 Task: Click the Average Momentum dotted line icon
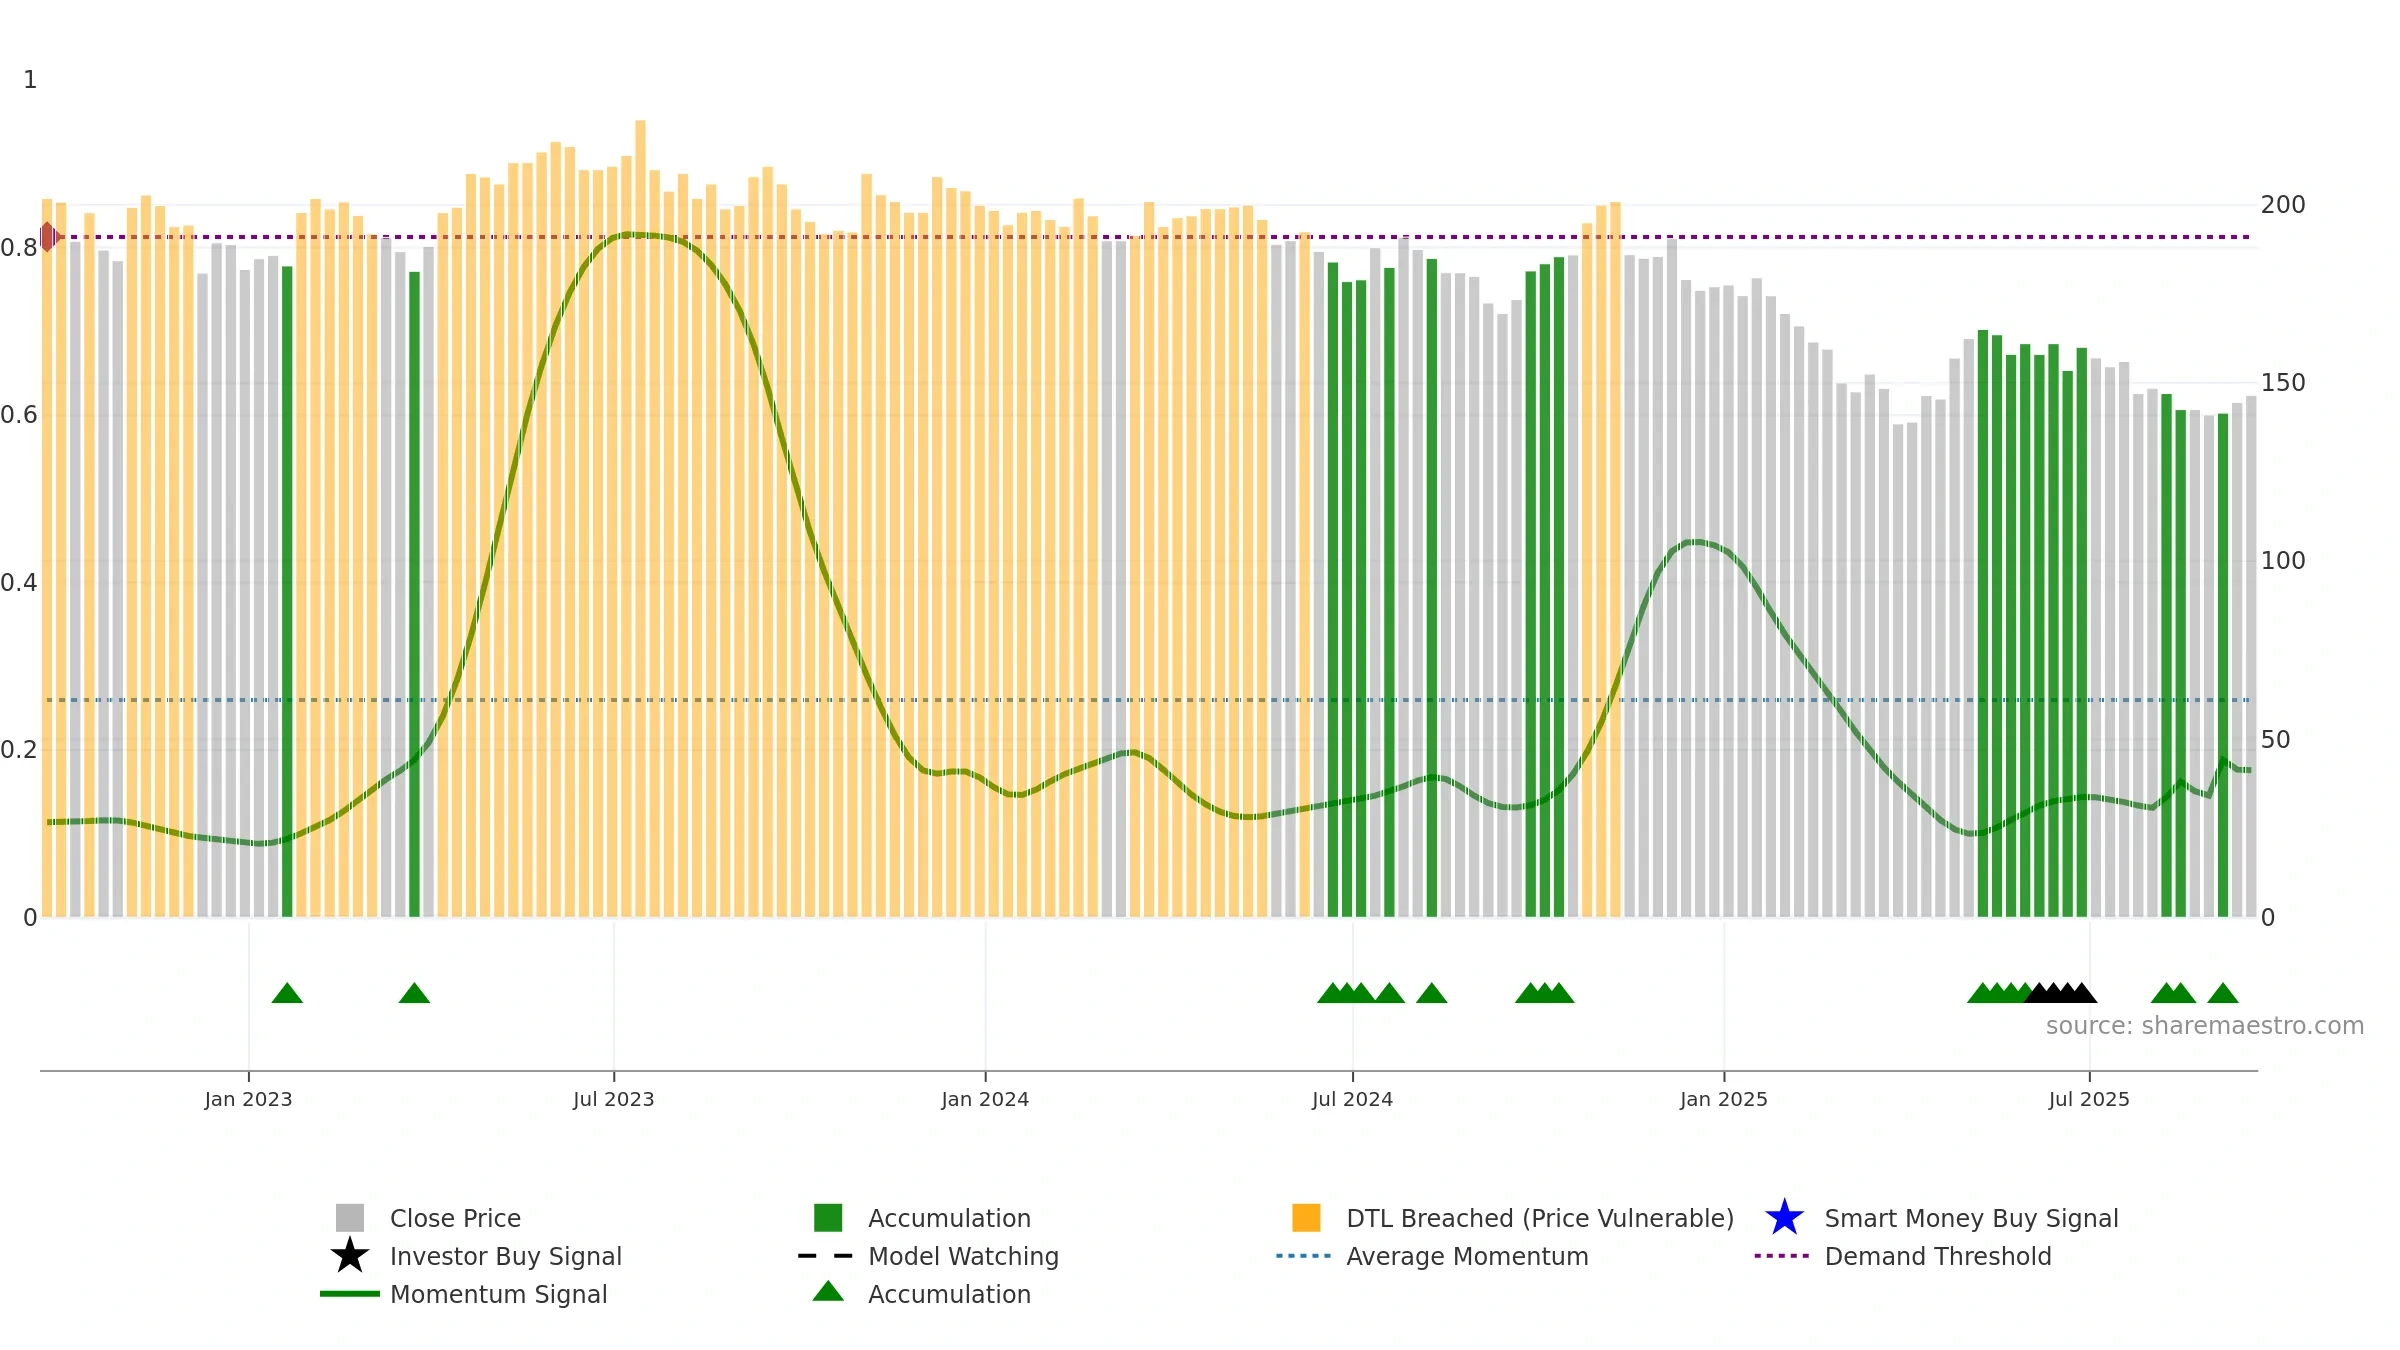coord(1304,1256)
